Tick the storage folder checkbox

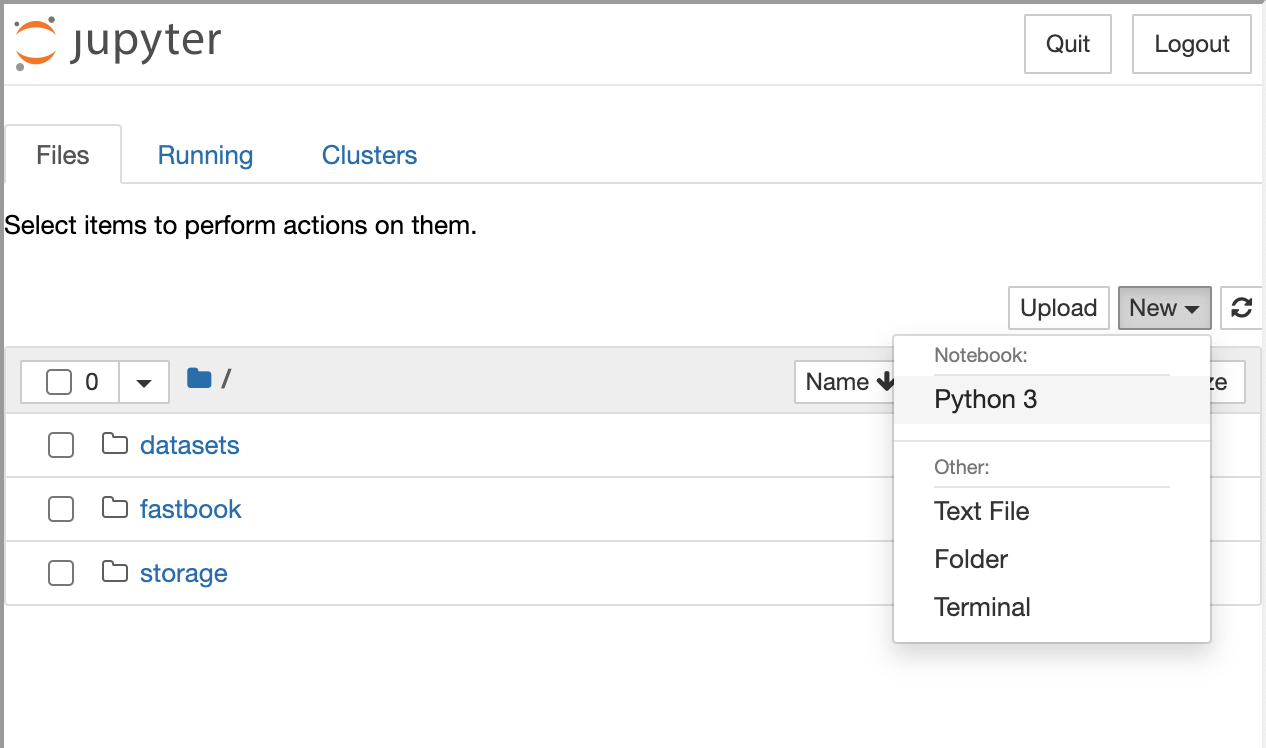click(61, 573)
